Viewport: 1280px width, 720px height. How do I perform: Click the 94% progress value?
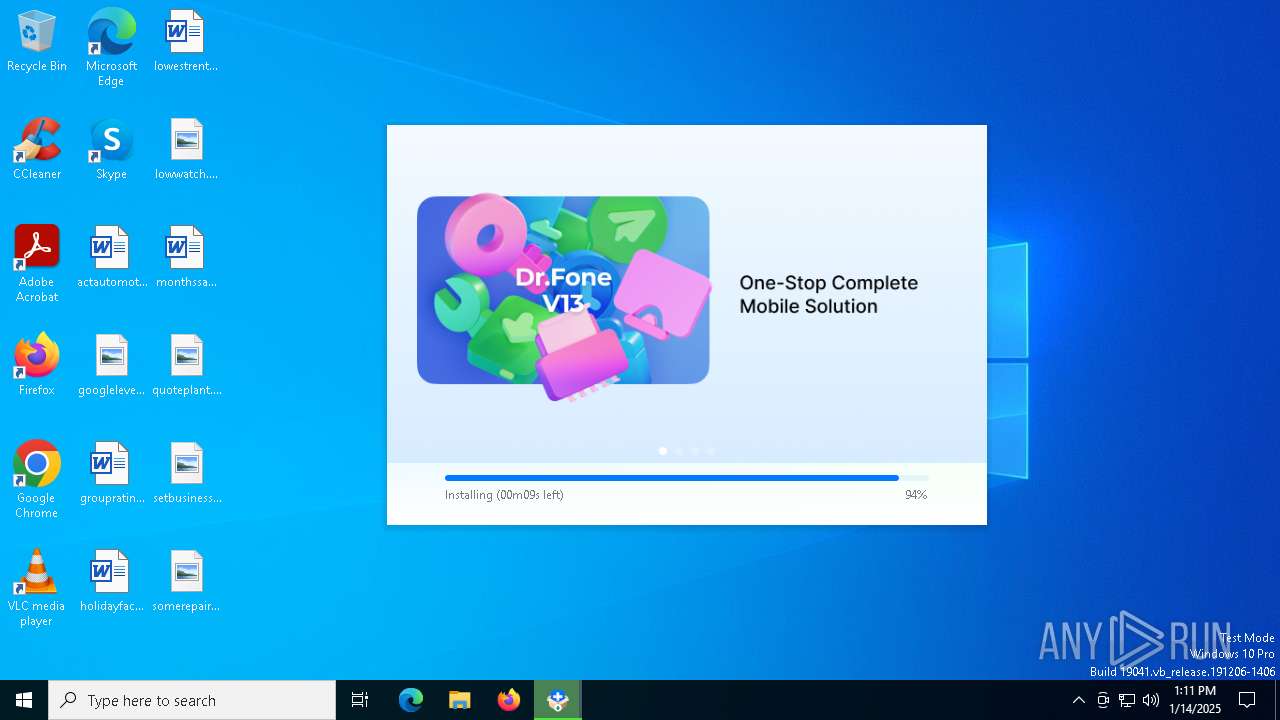[x=916, y=495]
